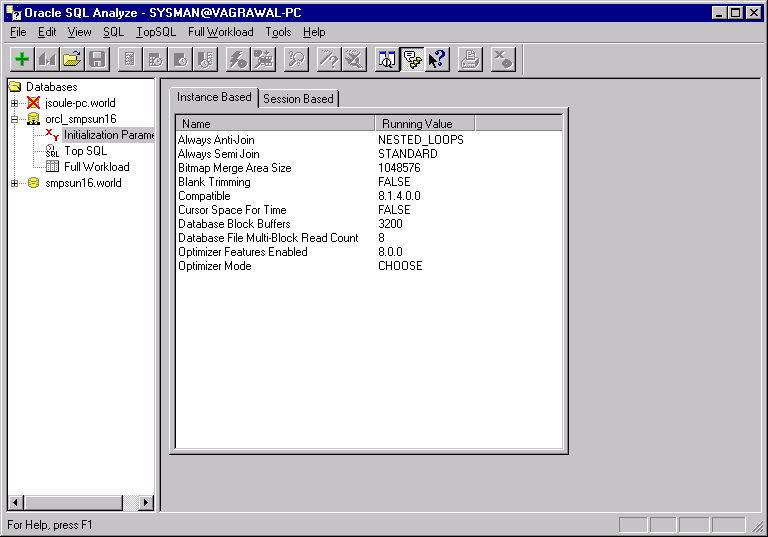Select the Optimizer Mode parameter row
768x537 pixels.
point(369,266)
